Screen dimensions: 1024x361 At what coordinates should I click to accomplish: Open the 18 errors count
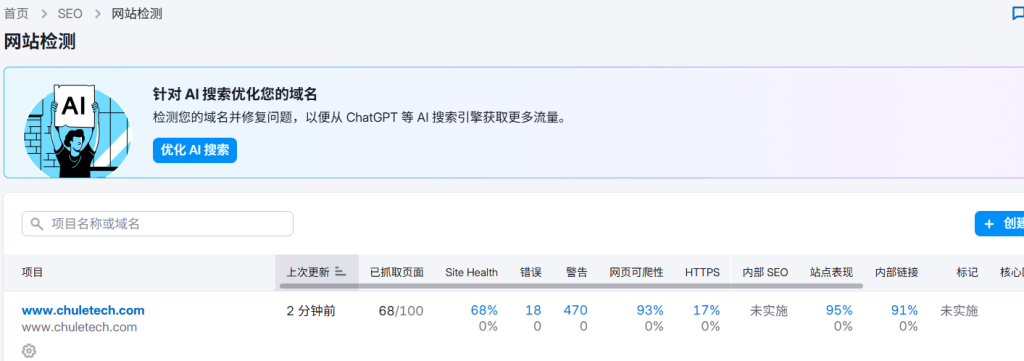pos(533,310)
